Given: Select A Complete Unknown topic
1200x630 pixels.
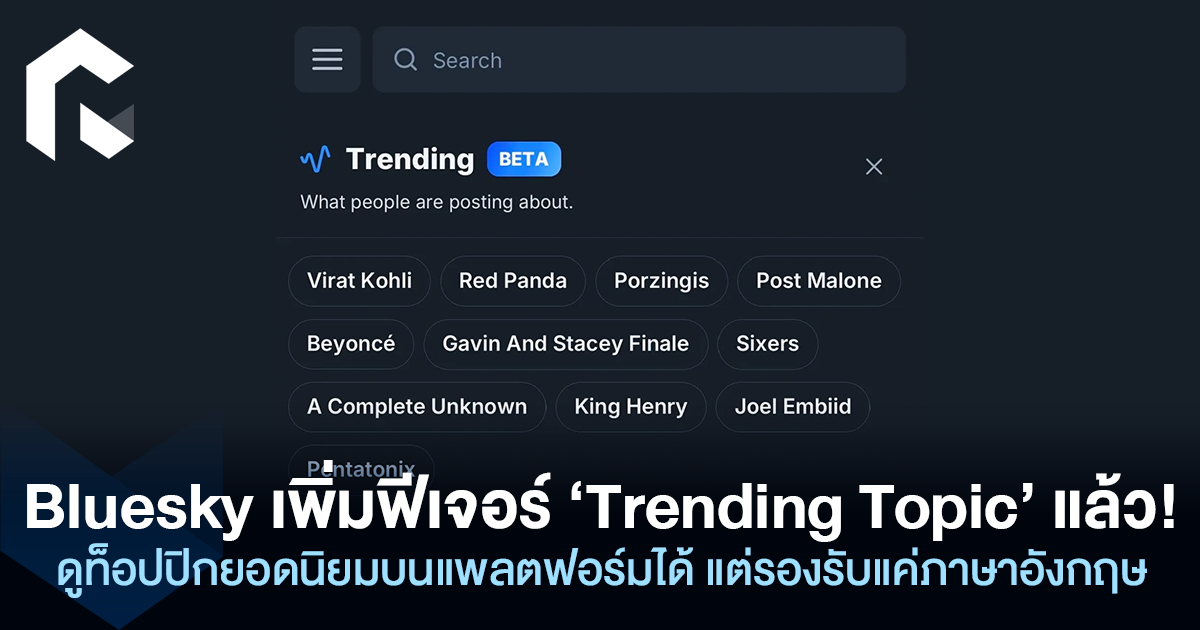Looking at the screenshot, I should tap(417, 407).
